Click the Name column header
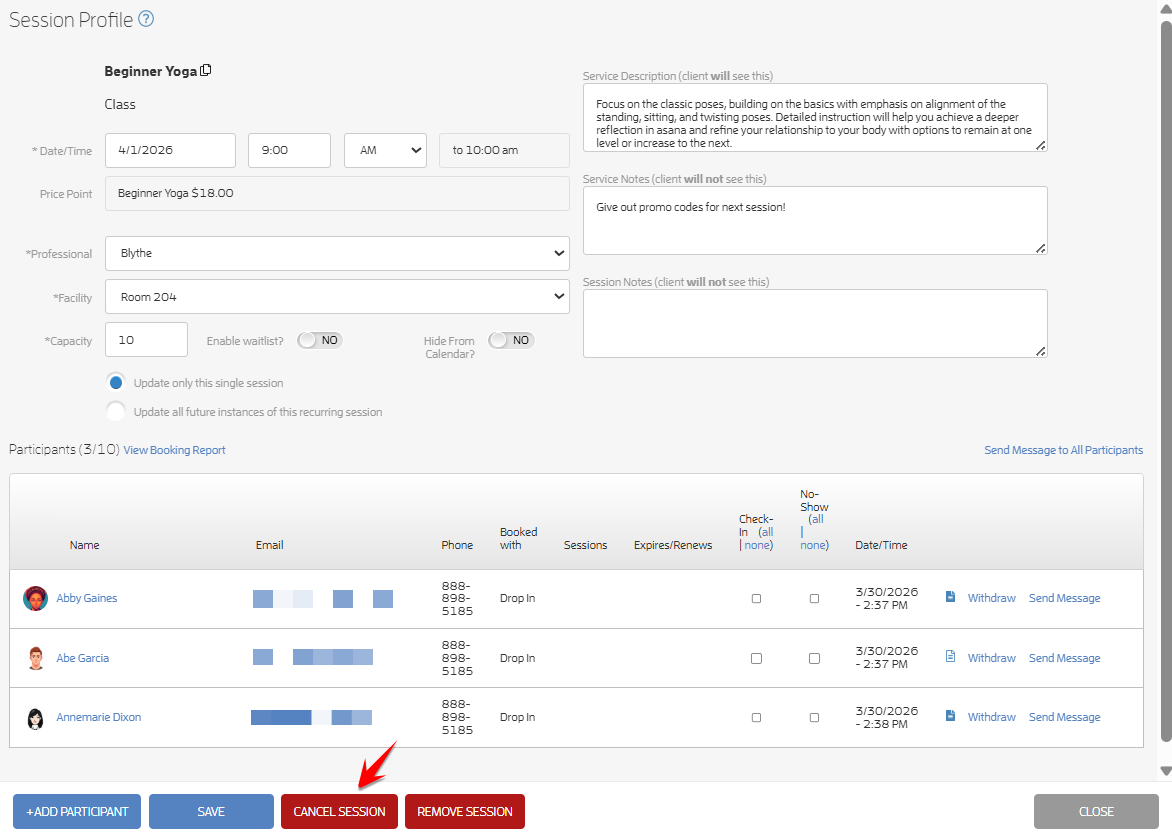The width and height of the screenshot is (1172, 840). click(x=84, y=546)
